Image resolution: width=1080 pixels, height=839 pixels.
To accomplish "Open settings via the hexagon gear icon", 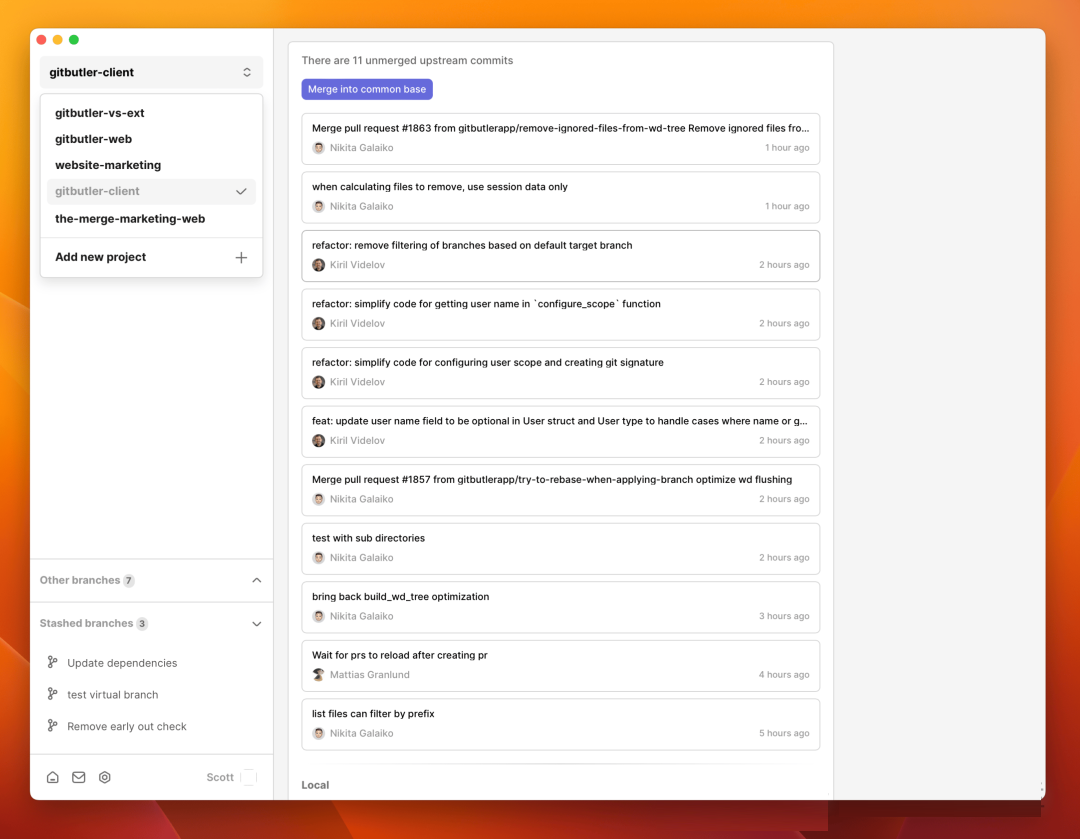I will pos(105,777).
